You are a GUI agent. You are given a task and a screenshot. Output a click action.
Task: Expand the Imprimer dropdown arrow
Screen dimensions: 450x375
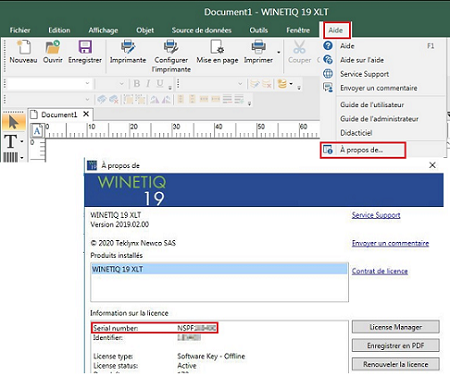coord(279,52)
